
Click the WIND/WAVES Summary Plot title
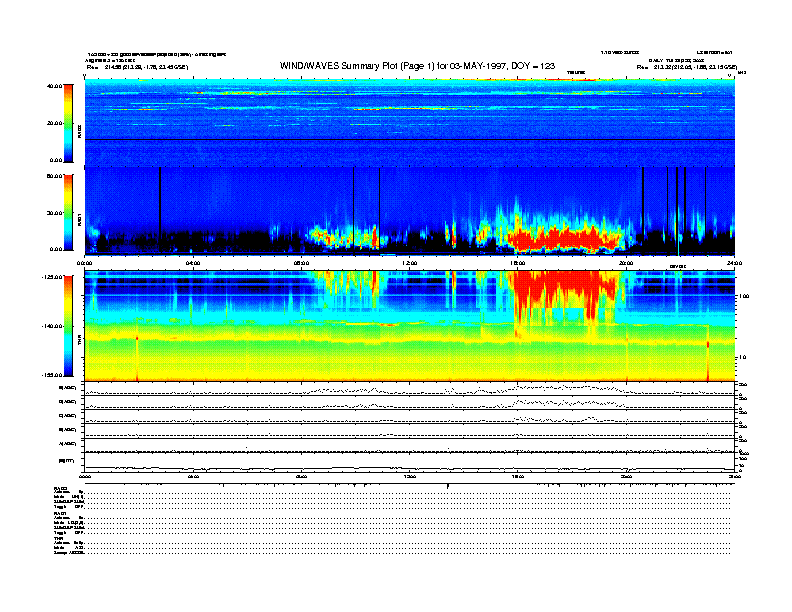click(x=417, y=66)
